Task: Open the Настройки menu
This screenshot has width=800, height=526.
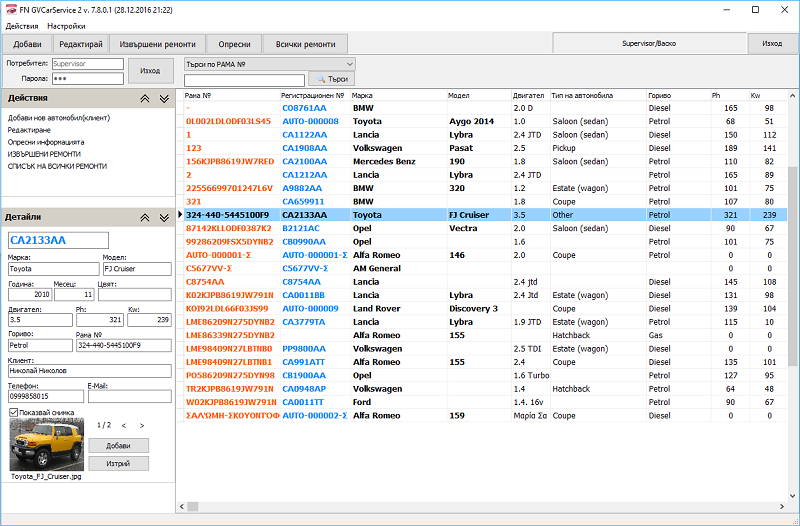Action: [x=66, y=25]
